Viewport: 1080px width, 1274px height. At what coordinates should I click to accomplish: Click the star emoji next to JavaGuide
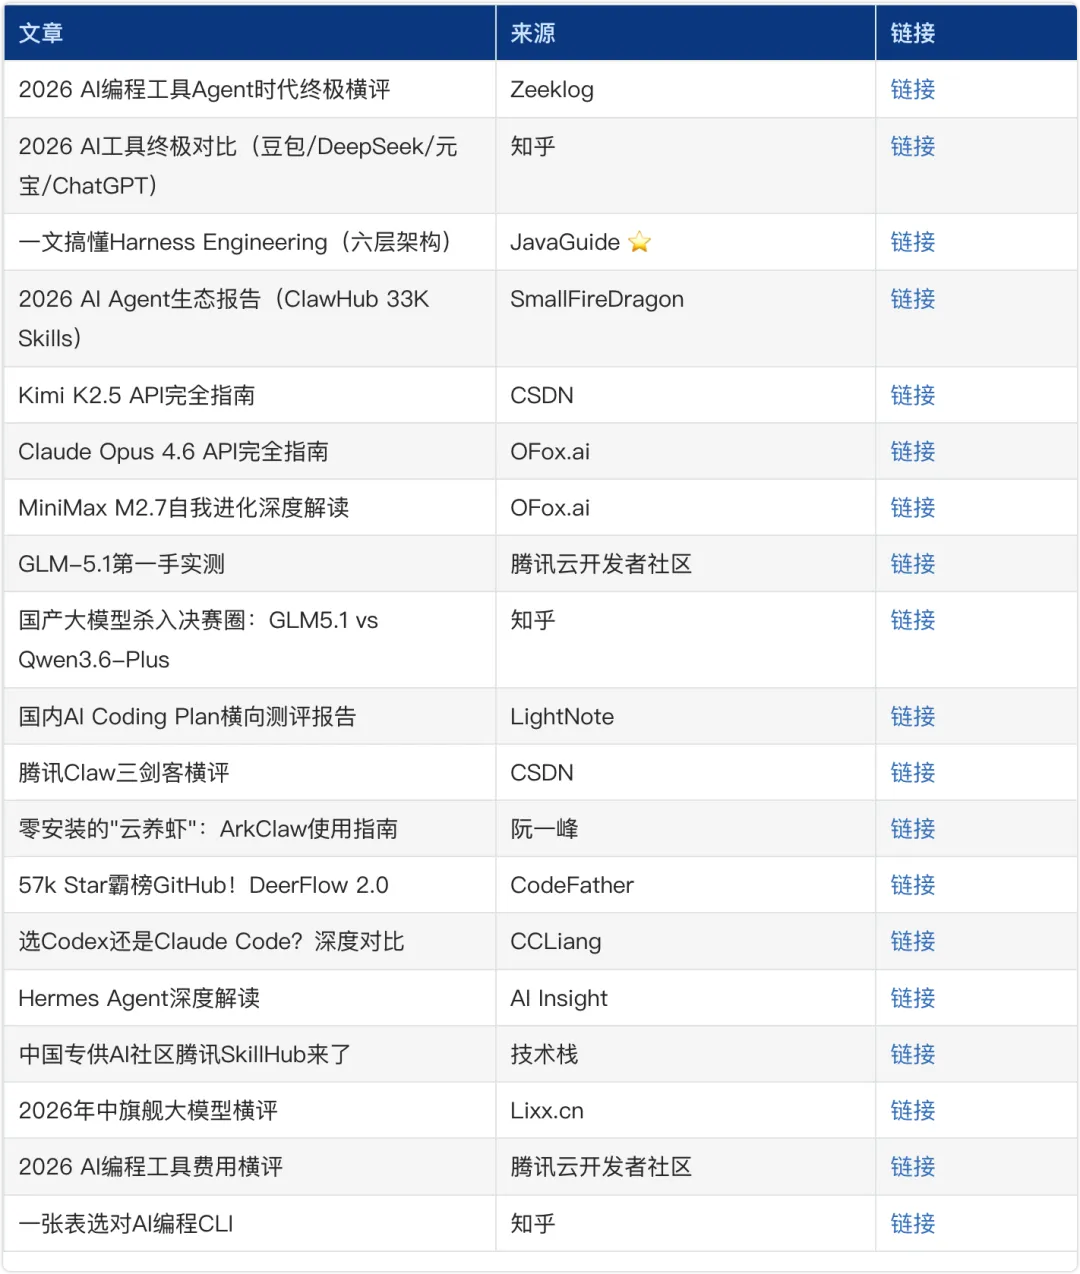[640, 242]
